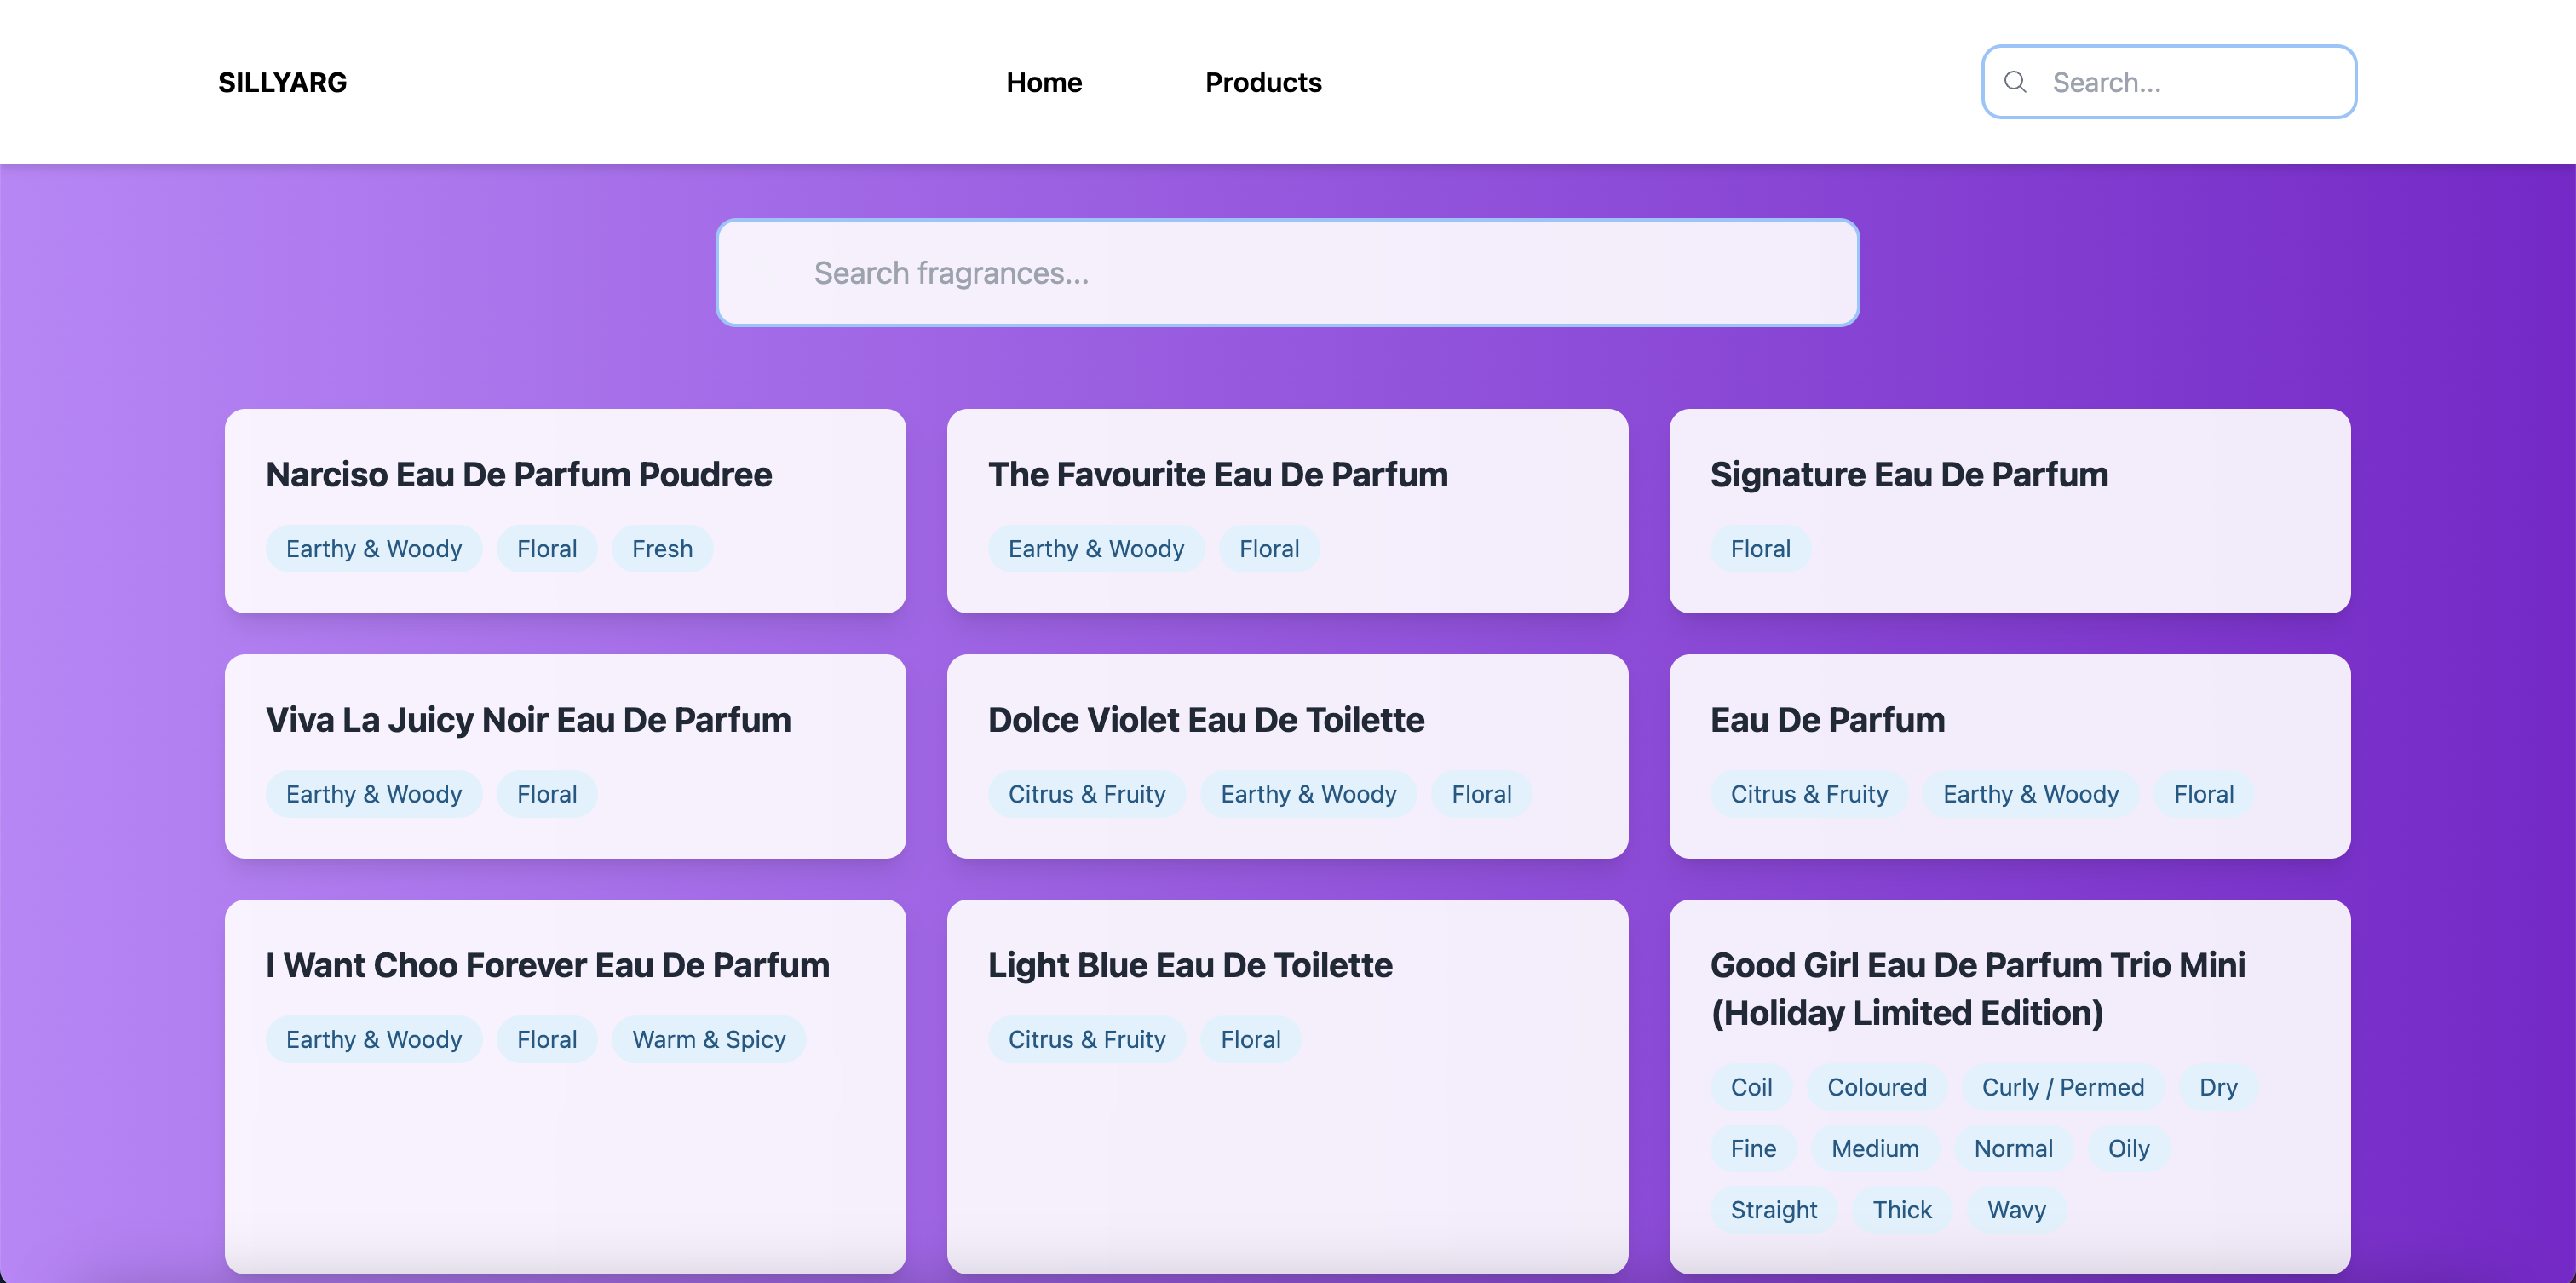The height and width of the screenshot is (1283, 2576).
Task: Select Warm & Spicy tag on I Want Choo
Action: (x=708, y=1039)
